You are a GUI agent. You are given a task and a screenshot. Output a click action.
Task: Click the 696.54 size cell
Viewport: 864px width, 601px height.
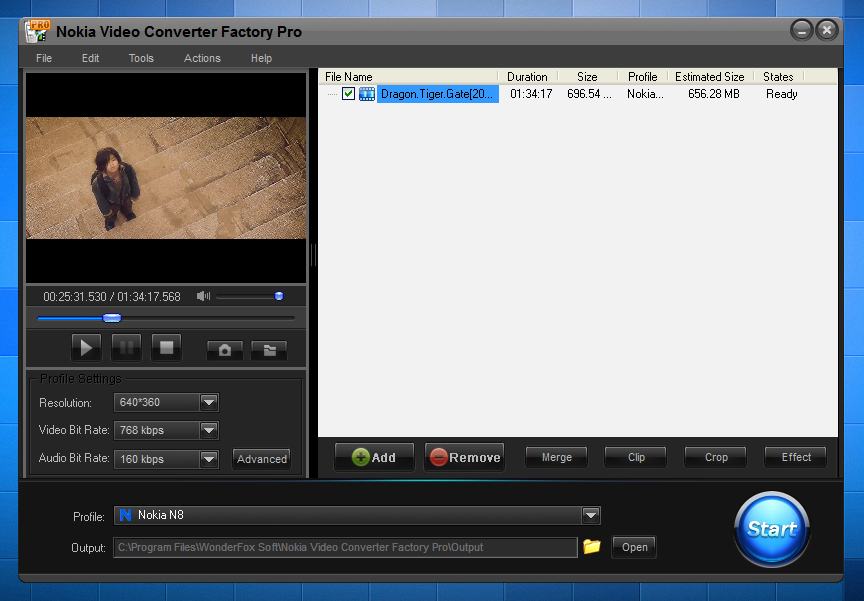tap(588, 94)
